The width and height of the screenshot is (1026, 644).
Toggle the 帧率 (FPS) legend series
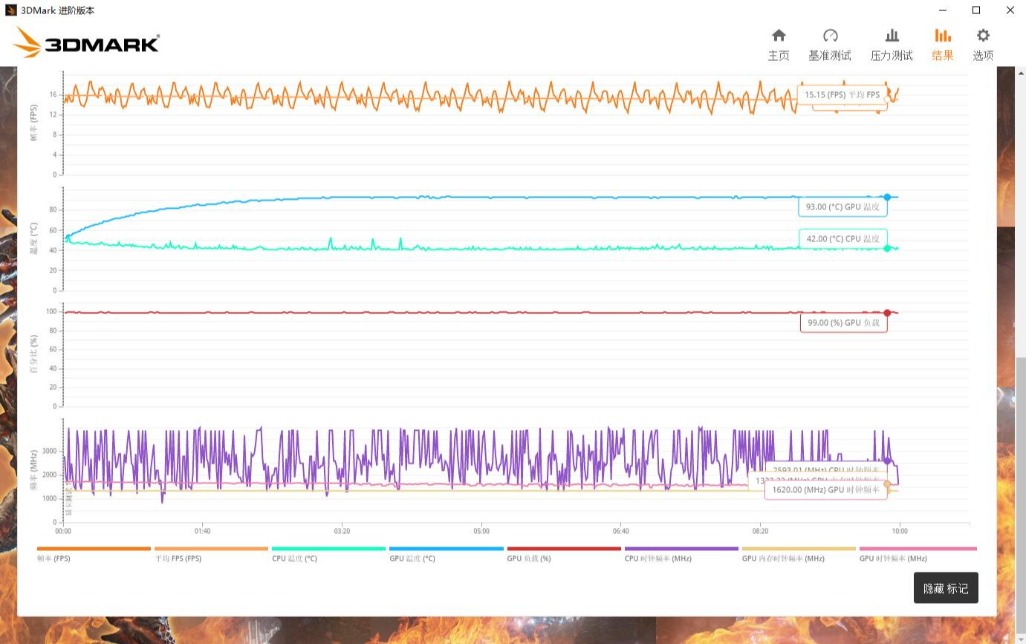pyautogui.click(x=94, y=554)
